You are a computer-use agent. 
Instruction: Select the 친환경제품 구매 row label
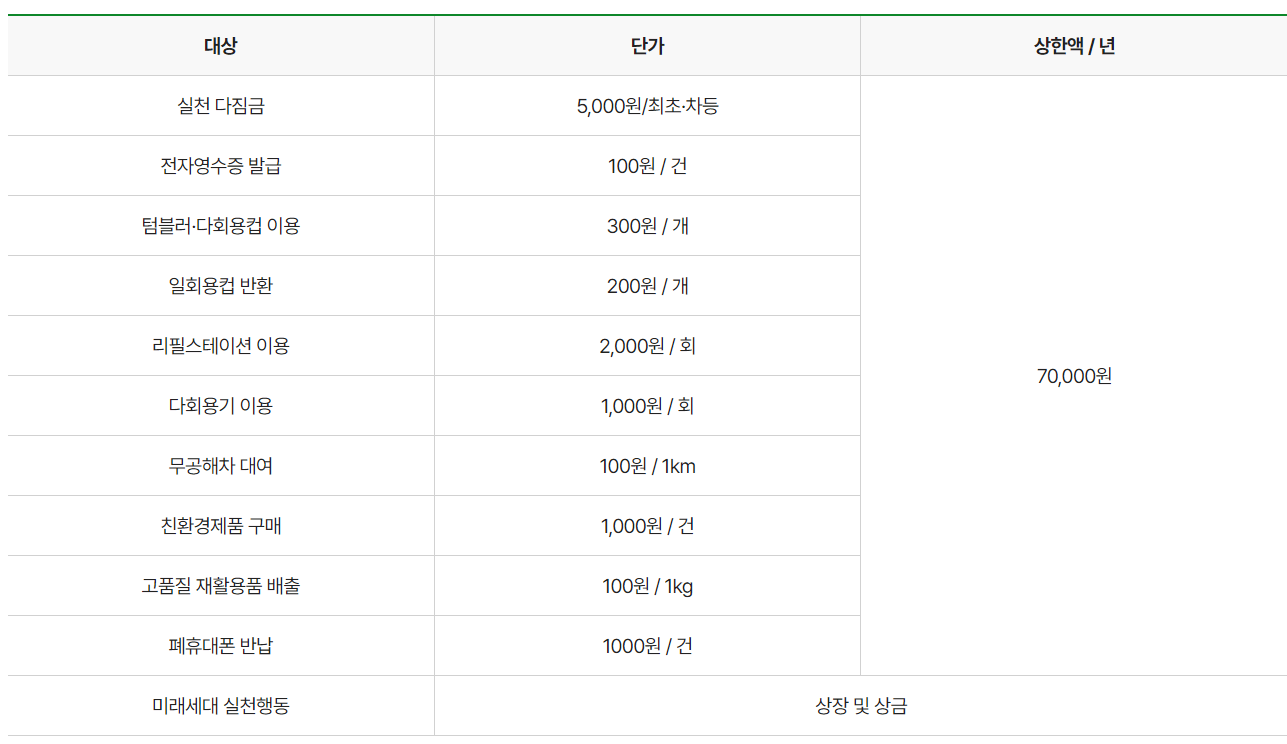point(221,526)
